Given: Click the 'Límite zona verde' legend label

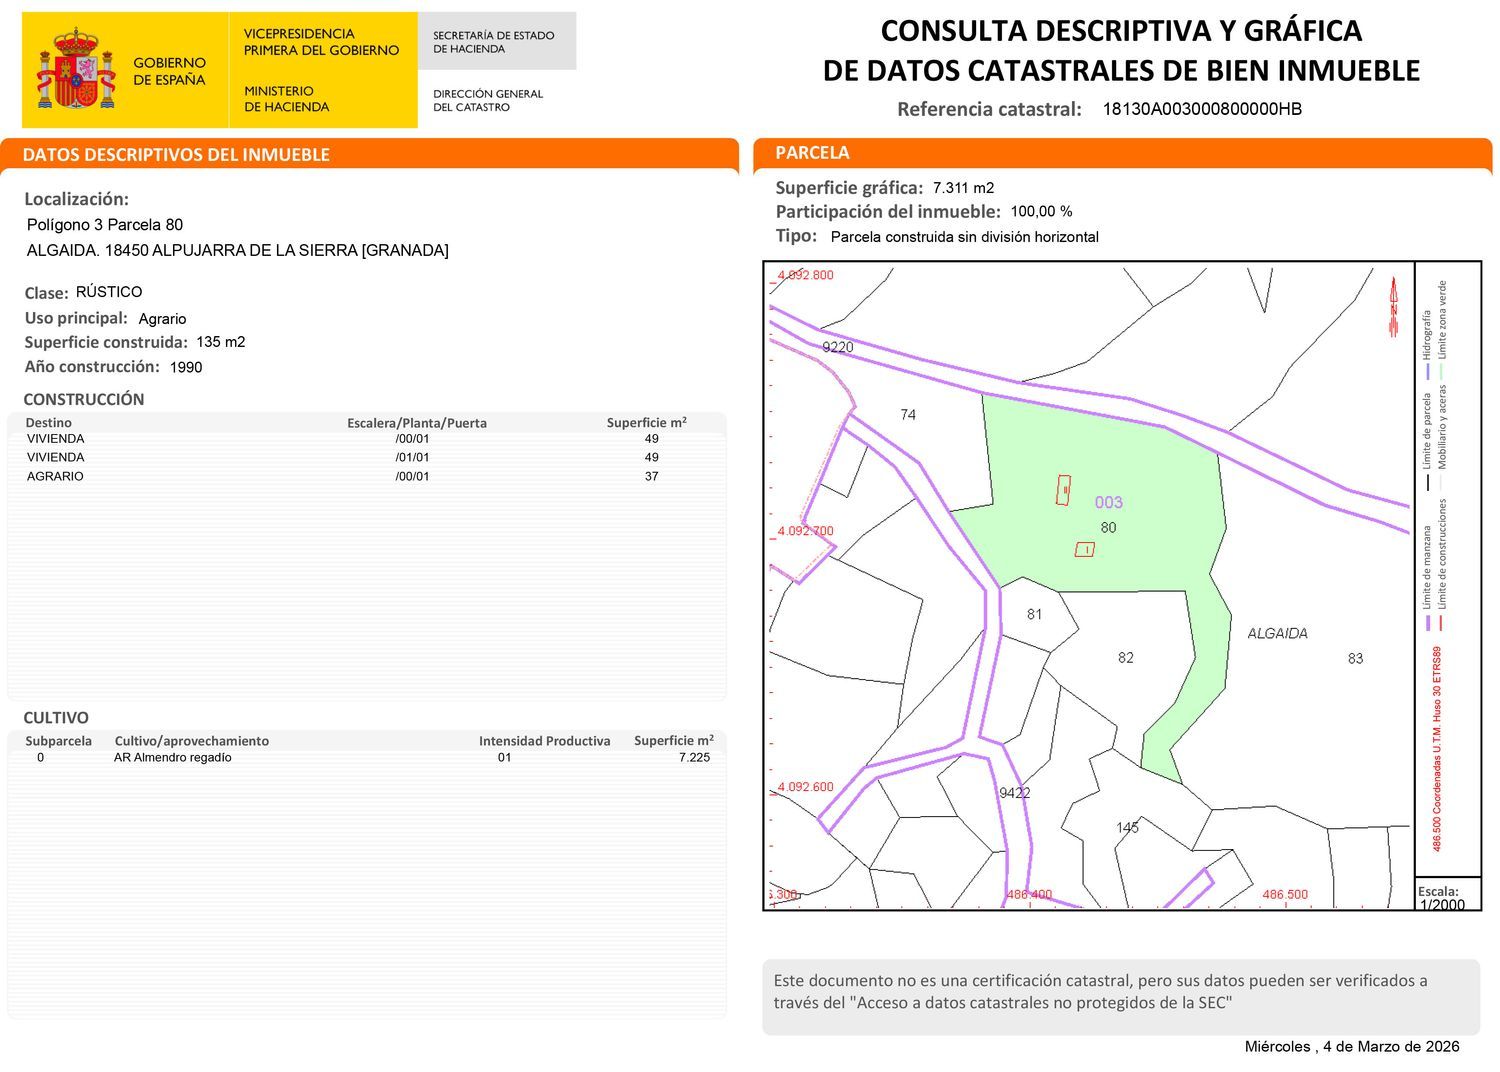Looking at the screenshot, I should (1442, 320).
